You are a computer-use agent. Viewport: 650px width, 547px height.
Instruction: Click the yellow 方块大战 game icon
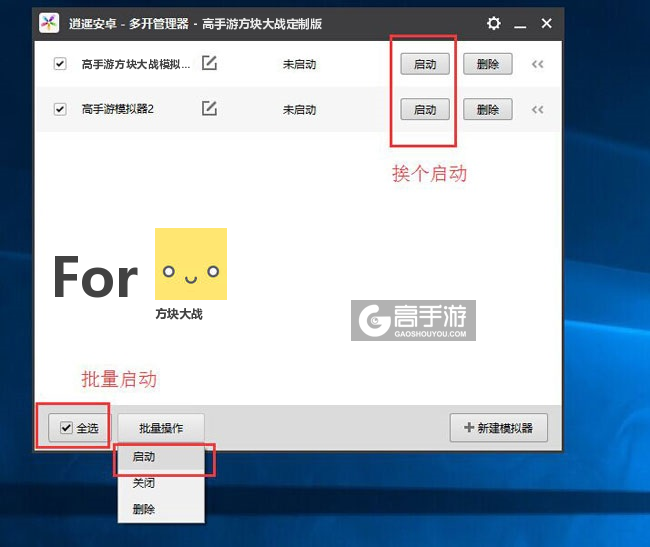(x=190, y=264)
